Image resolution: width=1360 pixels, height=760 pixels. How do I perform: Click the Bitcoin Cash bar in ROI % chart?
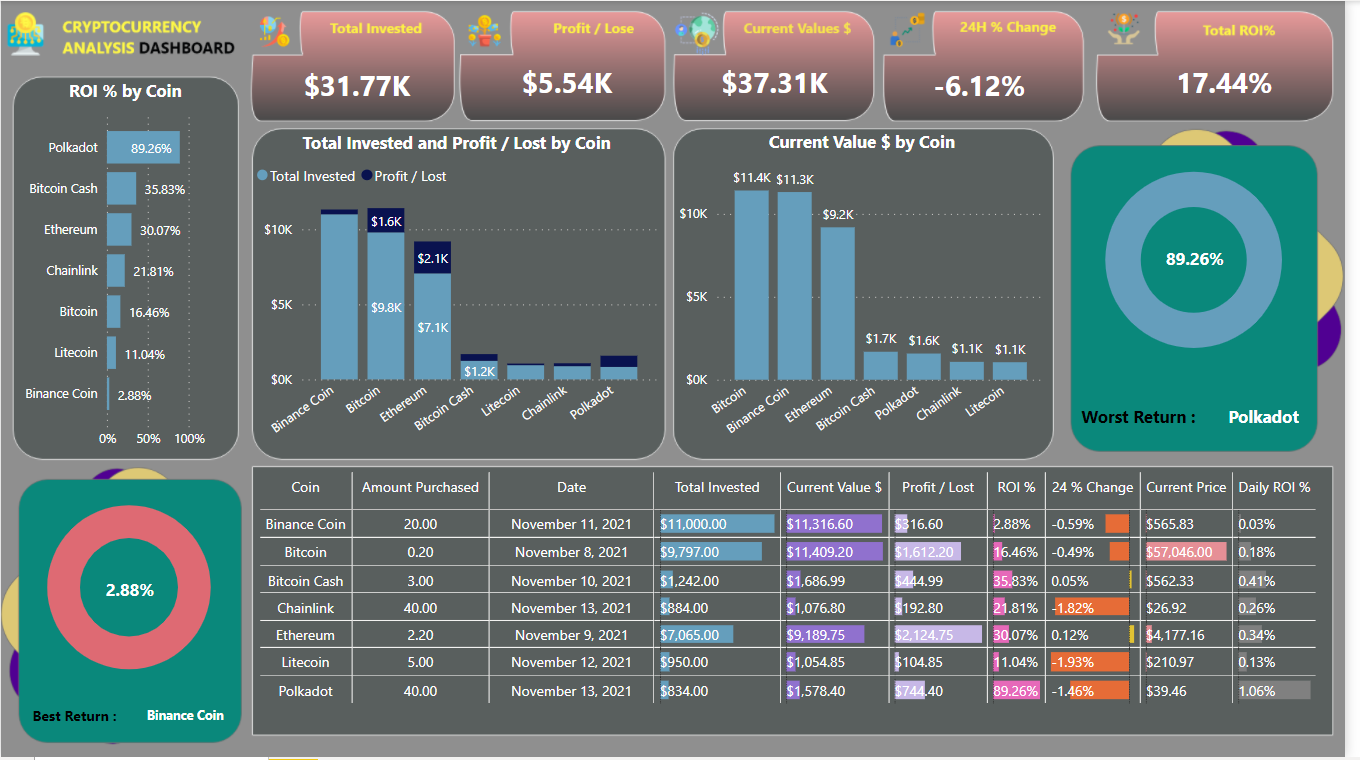tap(122, 188)
